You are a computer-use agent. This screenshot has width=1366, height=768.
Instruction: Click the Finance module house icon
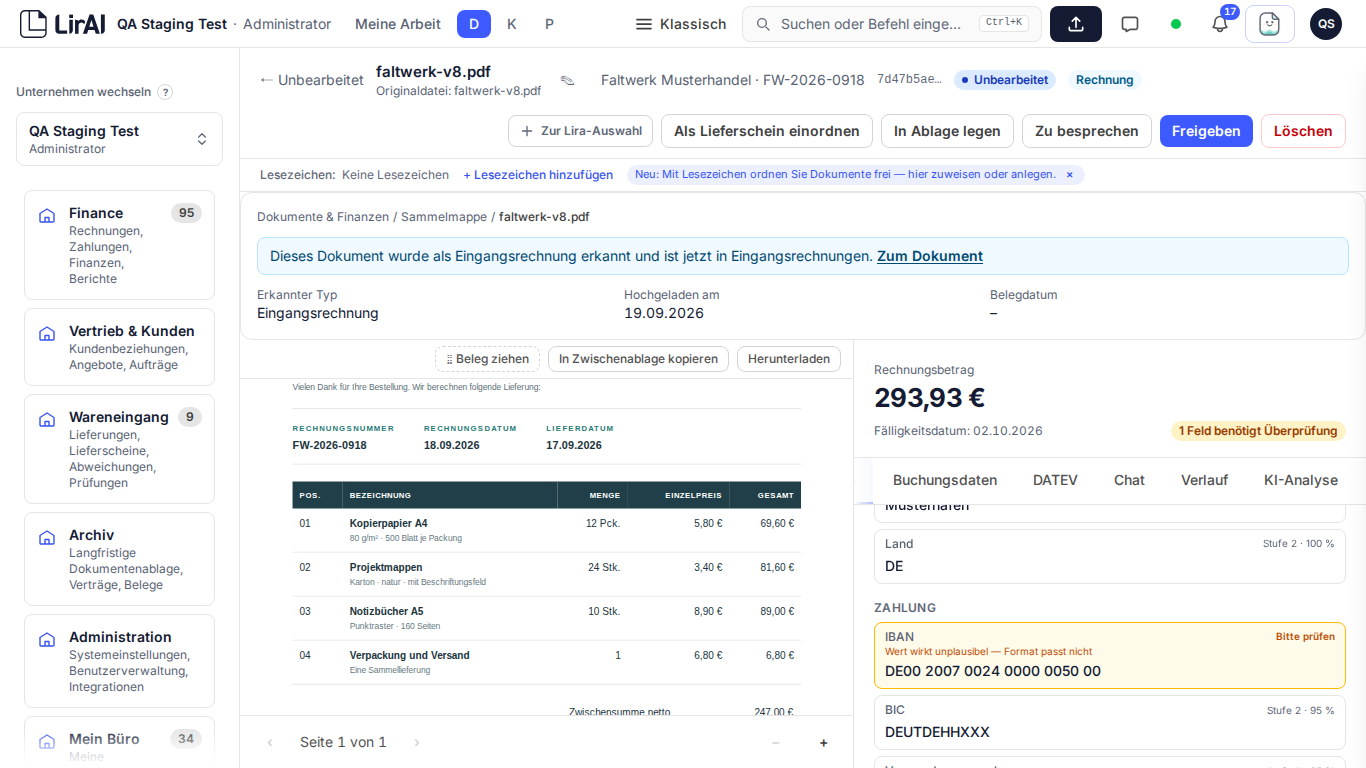(x=46, y=215)
